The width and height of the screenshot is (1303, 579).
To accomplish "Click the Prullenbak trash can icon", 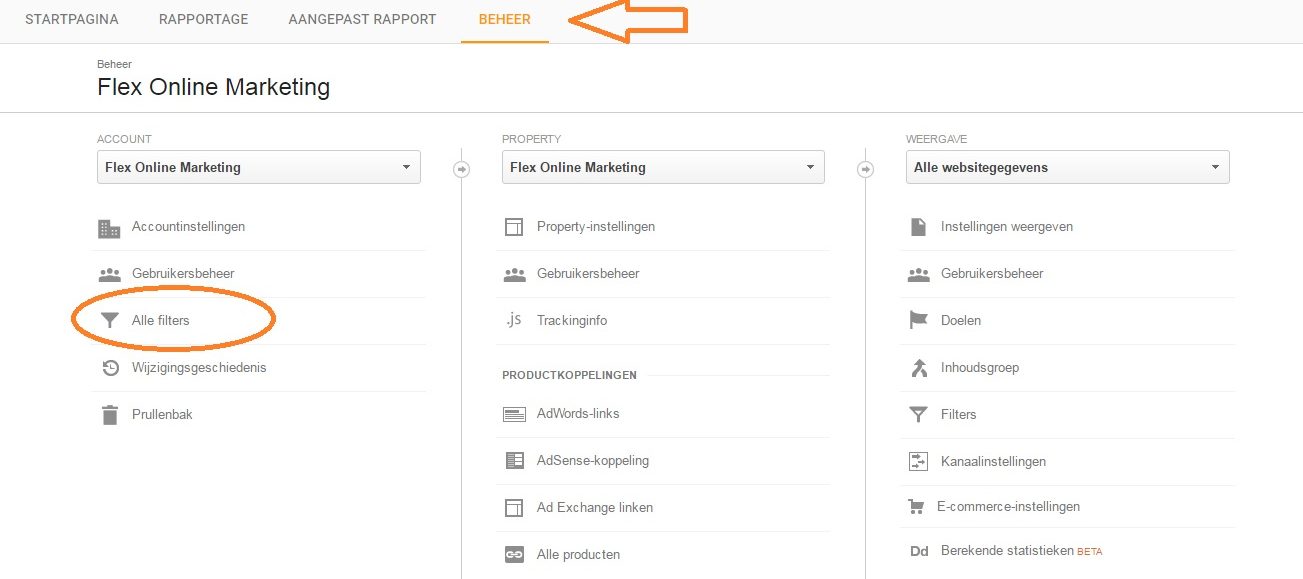I will pos(110,414).
